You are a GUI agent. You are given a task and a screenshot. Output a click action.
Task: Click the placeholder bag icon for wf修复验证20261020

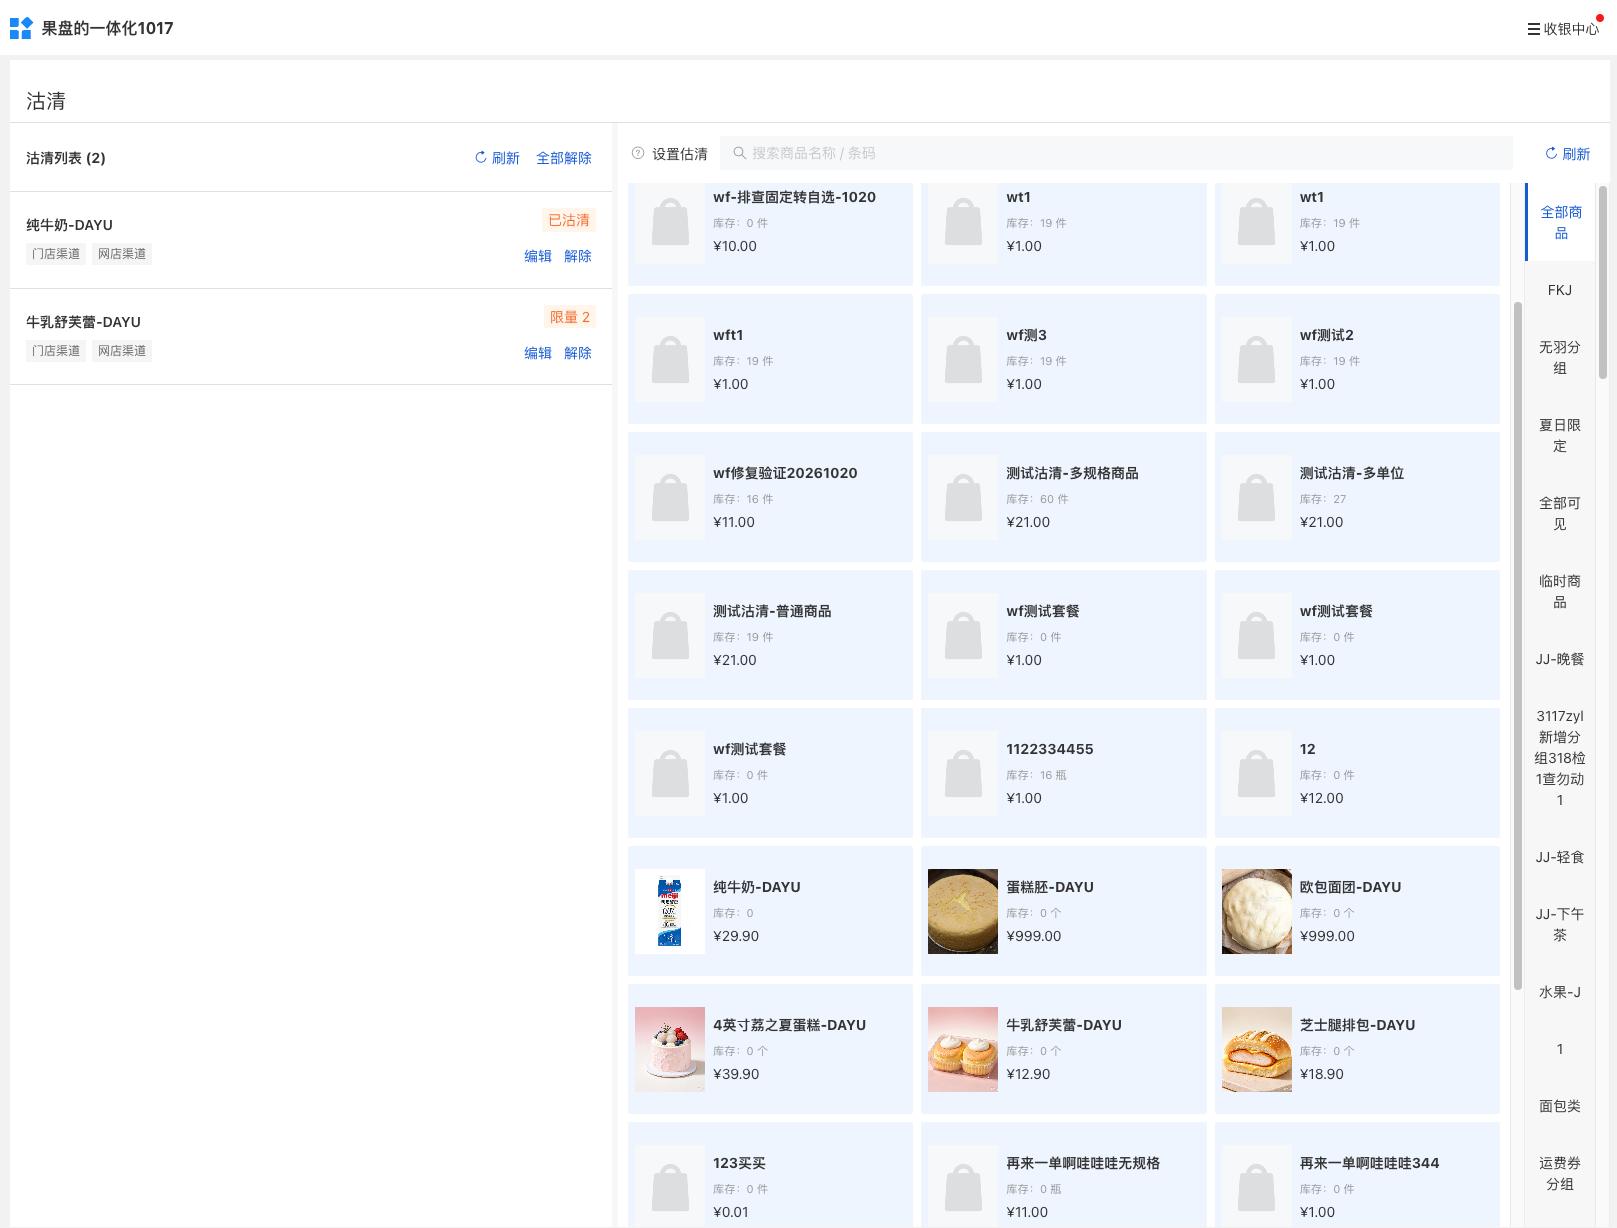pos(670,497)
